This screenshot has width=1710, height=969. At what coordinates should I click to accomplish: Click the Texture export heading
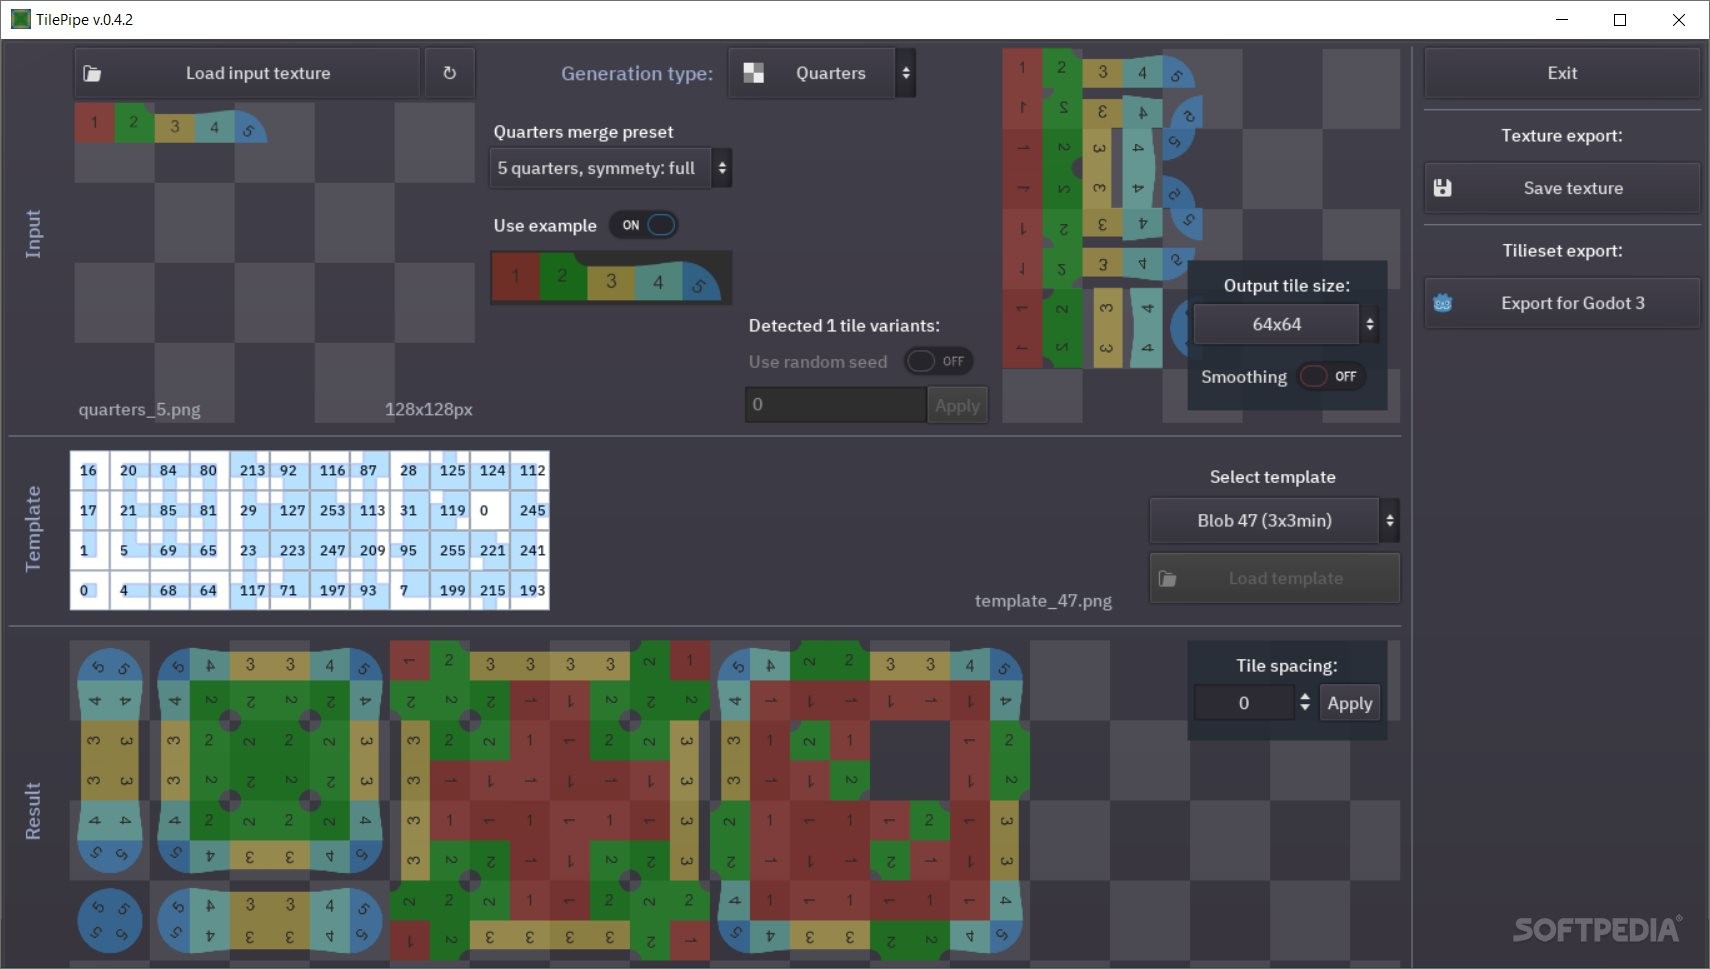[1562, 136]
